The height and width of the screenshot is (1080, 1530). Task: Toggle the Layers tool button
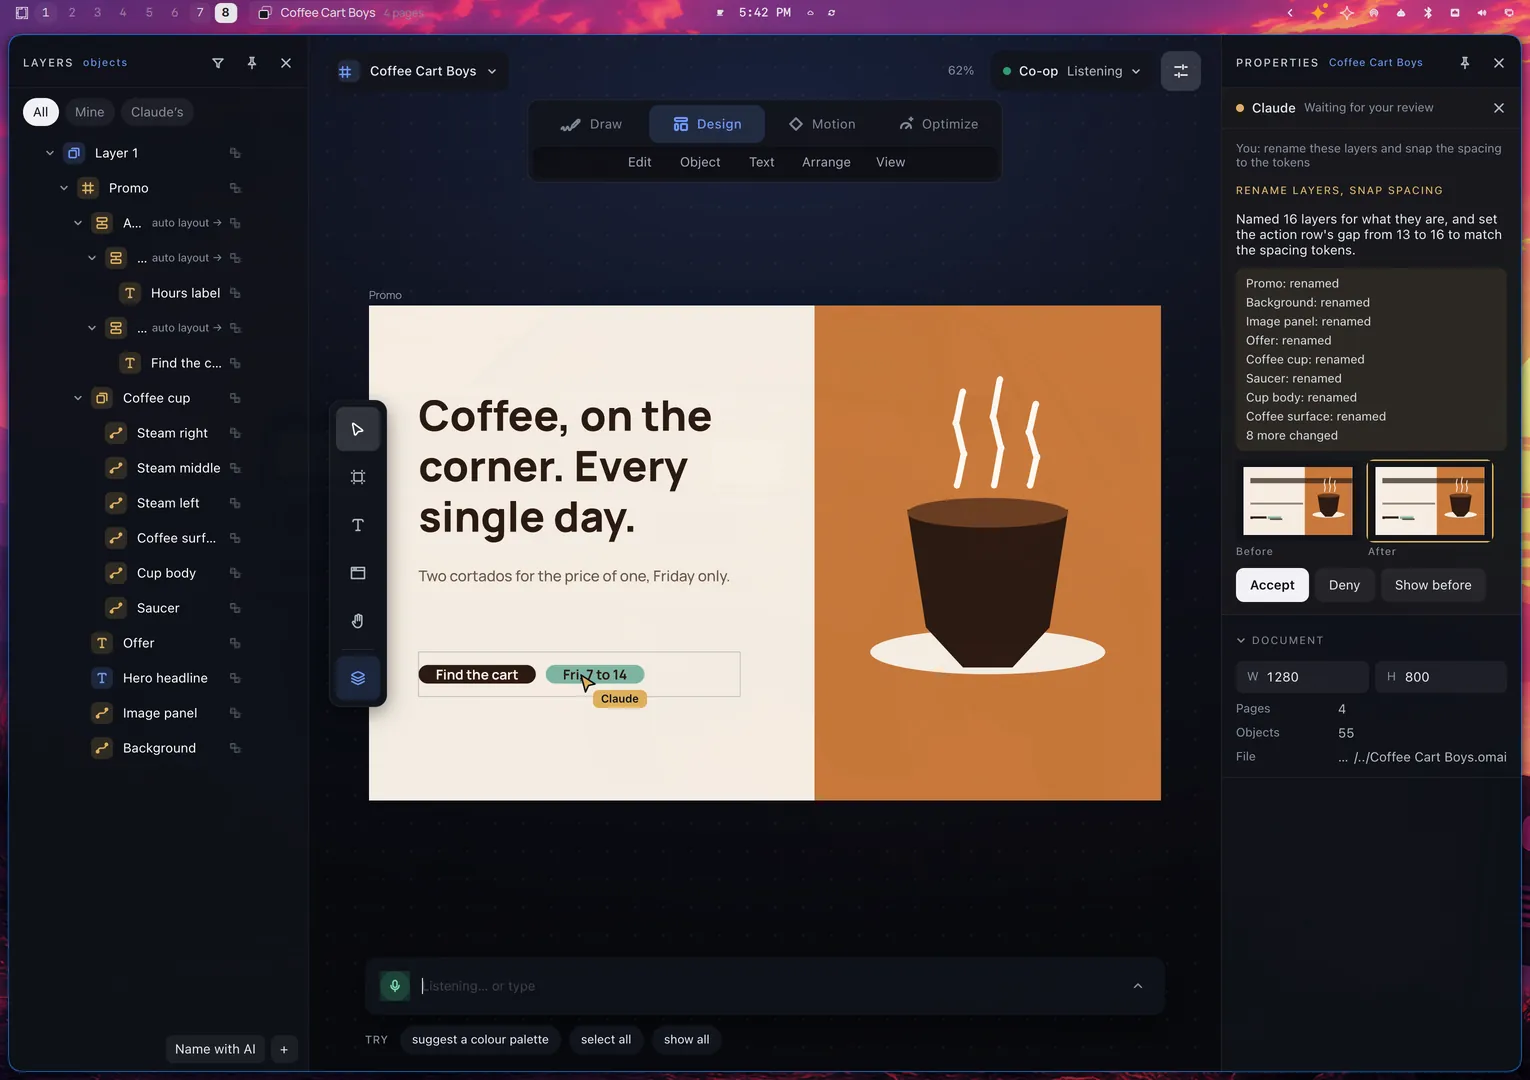(358, 678)
